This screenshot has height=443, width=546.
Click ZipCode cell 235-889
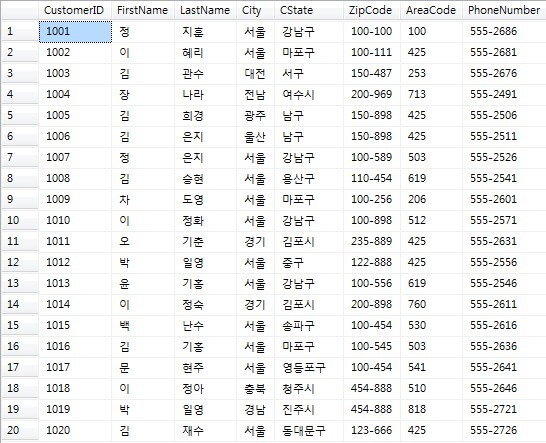point(372,241)
